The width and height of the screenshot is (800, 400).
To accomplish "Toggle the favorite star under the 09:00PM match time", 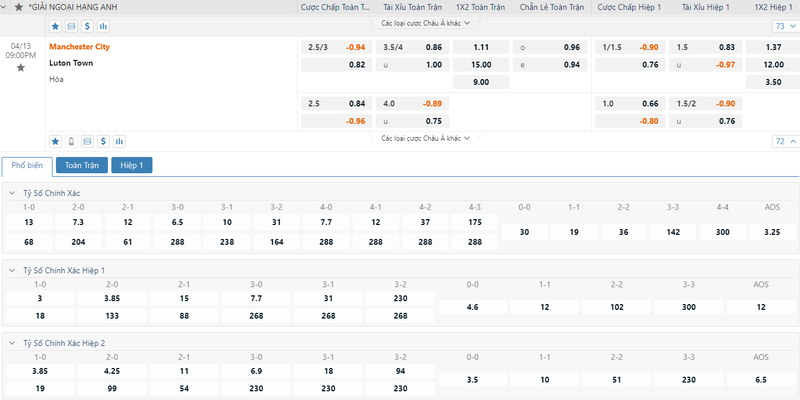I will (20, 67).
